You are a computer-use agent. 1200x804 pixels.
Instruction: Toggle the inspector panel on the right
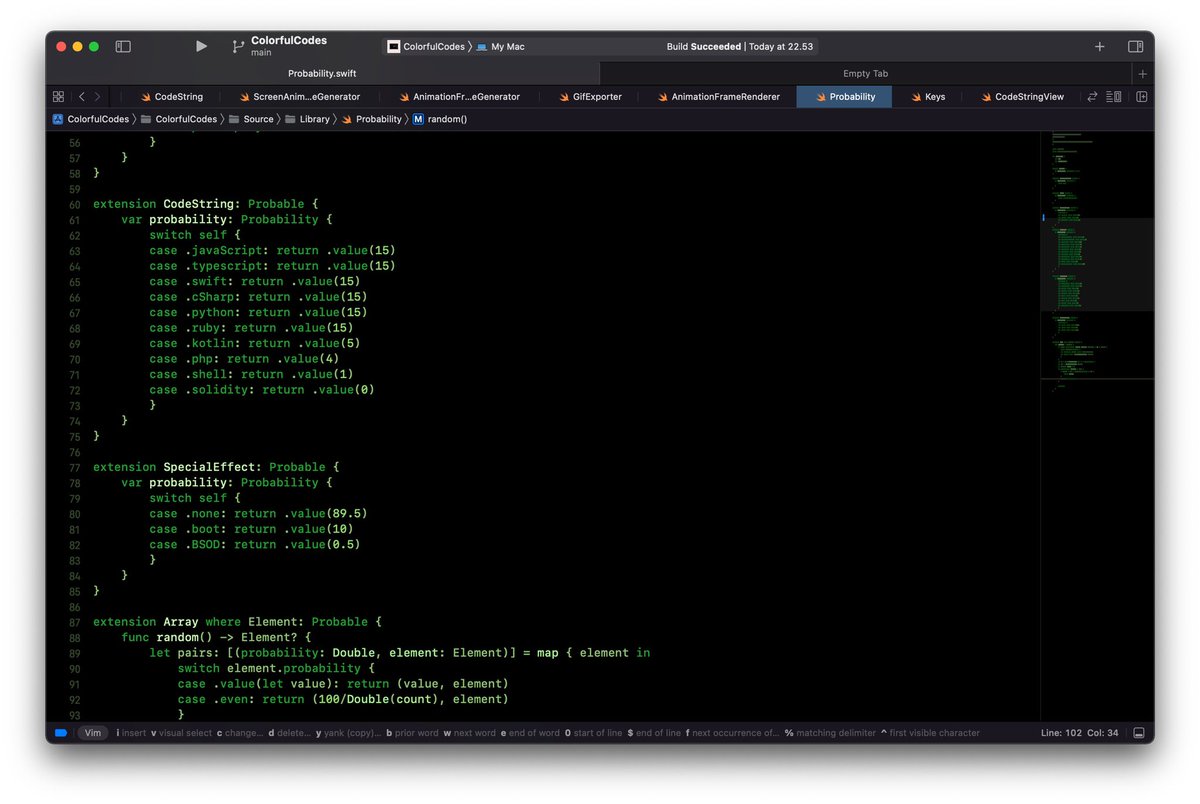(x=1136, y=46)
